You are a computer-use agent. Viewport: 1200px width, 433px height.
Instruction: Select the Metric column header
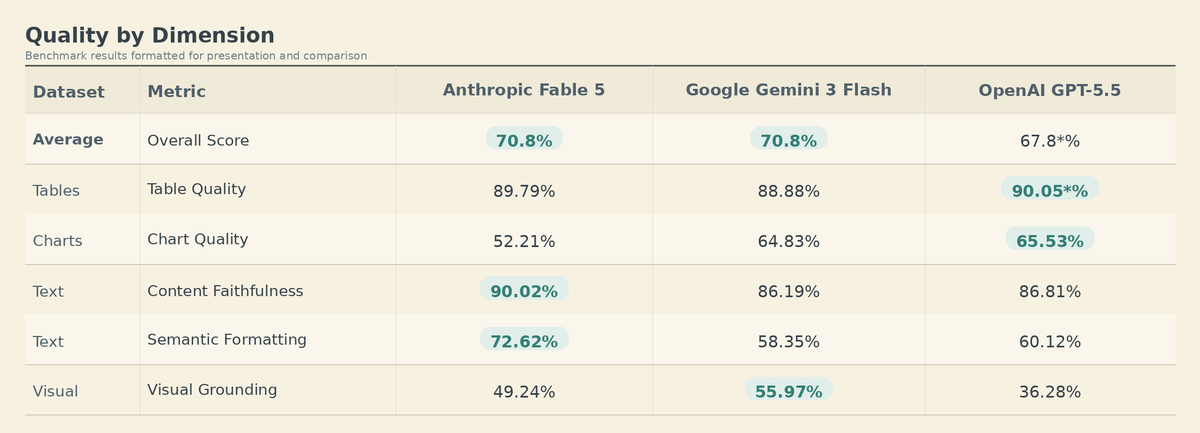176,92
